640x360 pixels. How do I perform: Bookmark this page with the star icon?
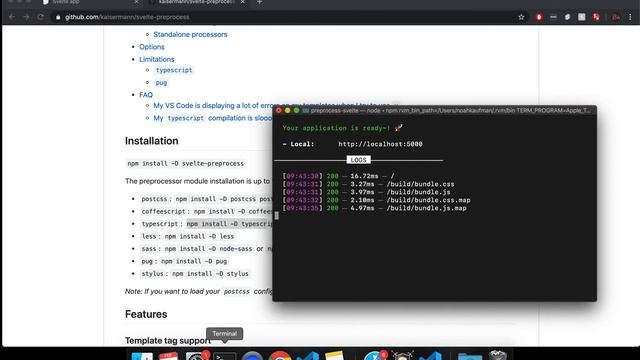[x=521, y=17]
